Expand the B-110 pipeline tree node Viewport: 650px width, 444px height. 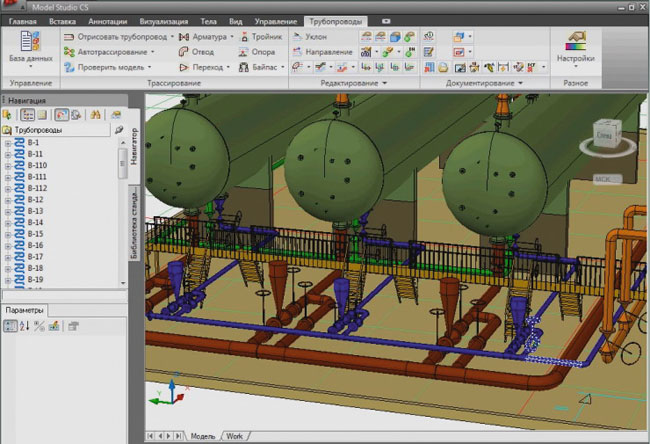pos(7,166)
